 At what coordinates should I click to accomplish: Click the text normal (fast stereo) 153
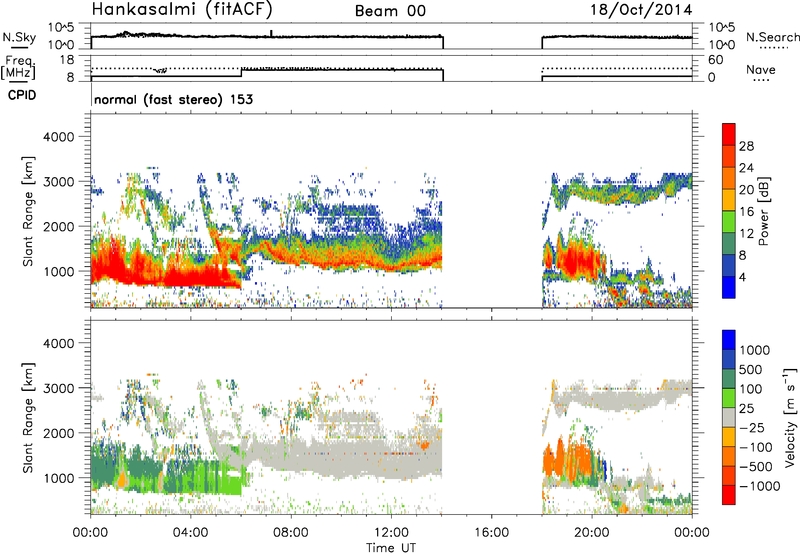173,99
